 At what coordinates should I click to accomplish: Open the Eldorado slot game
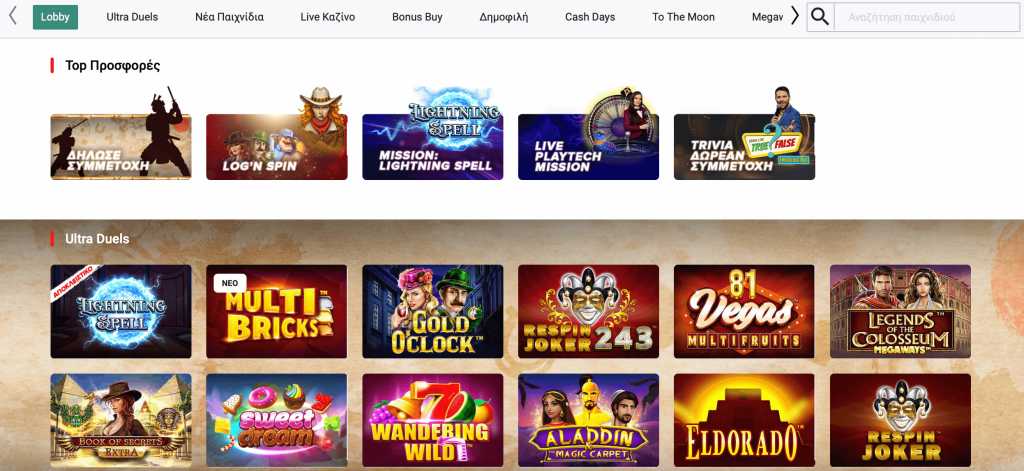(x=744, y=421)
